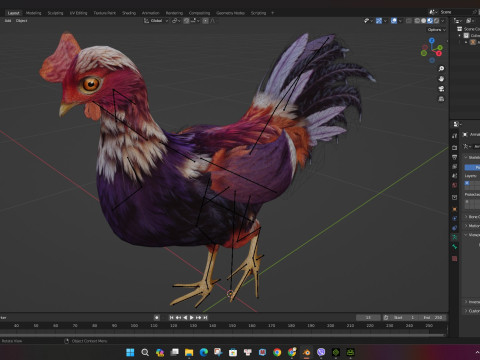The width and height of the screenshot is (480, 360).
Task: Open the Scripting workspace tab
Action: [258, 13]
